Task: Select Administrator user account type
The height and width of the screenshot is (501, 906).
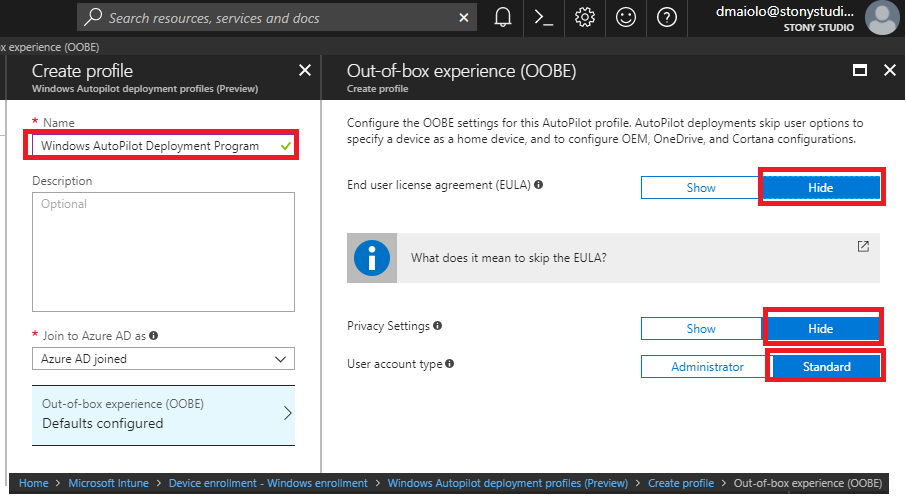Action: tap(707, 367)
